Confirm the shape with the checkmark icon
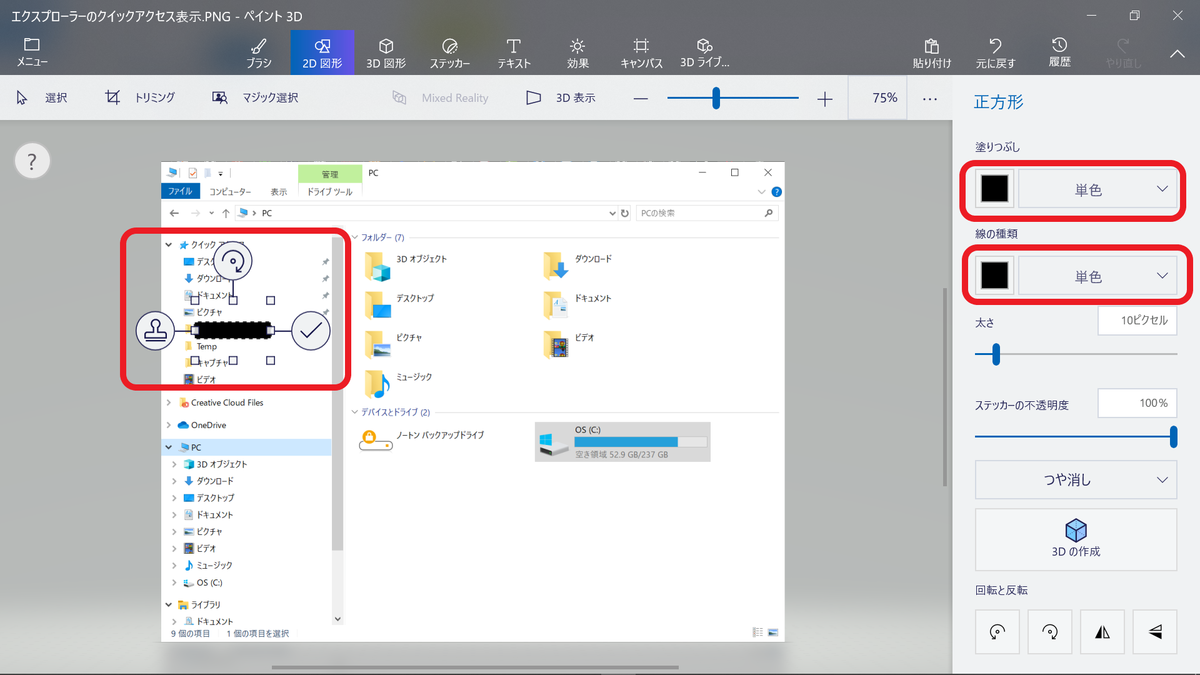Image resolution: width=1200 pixels, height=675 pixels. coord(311,329)
